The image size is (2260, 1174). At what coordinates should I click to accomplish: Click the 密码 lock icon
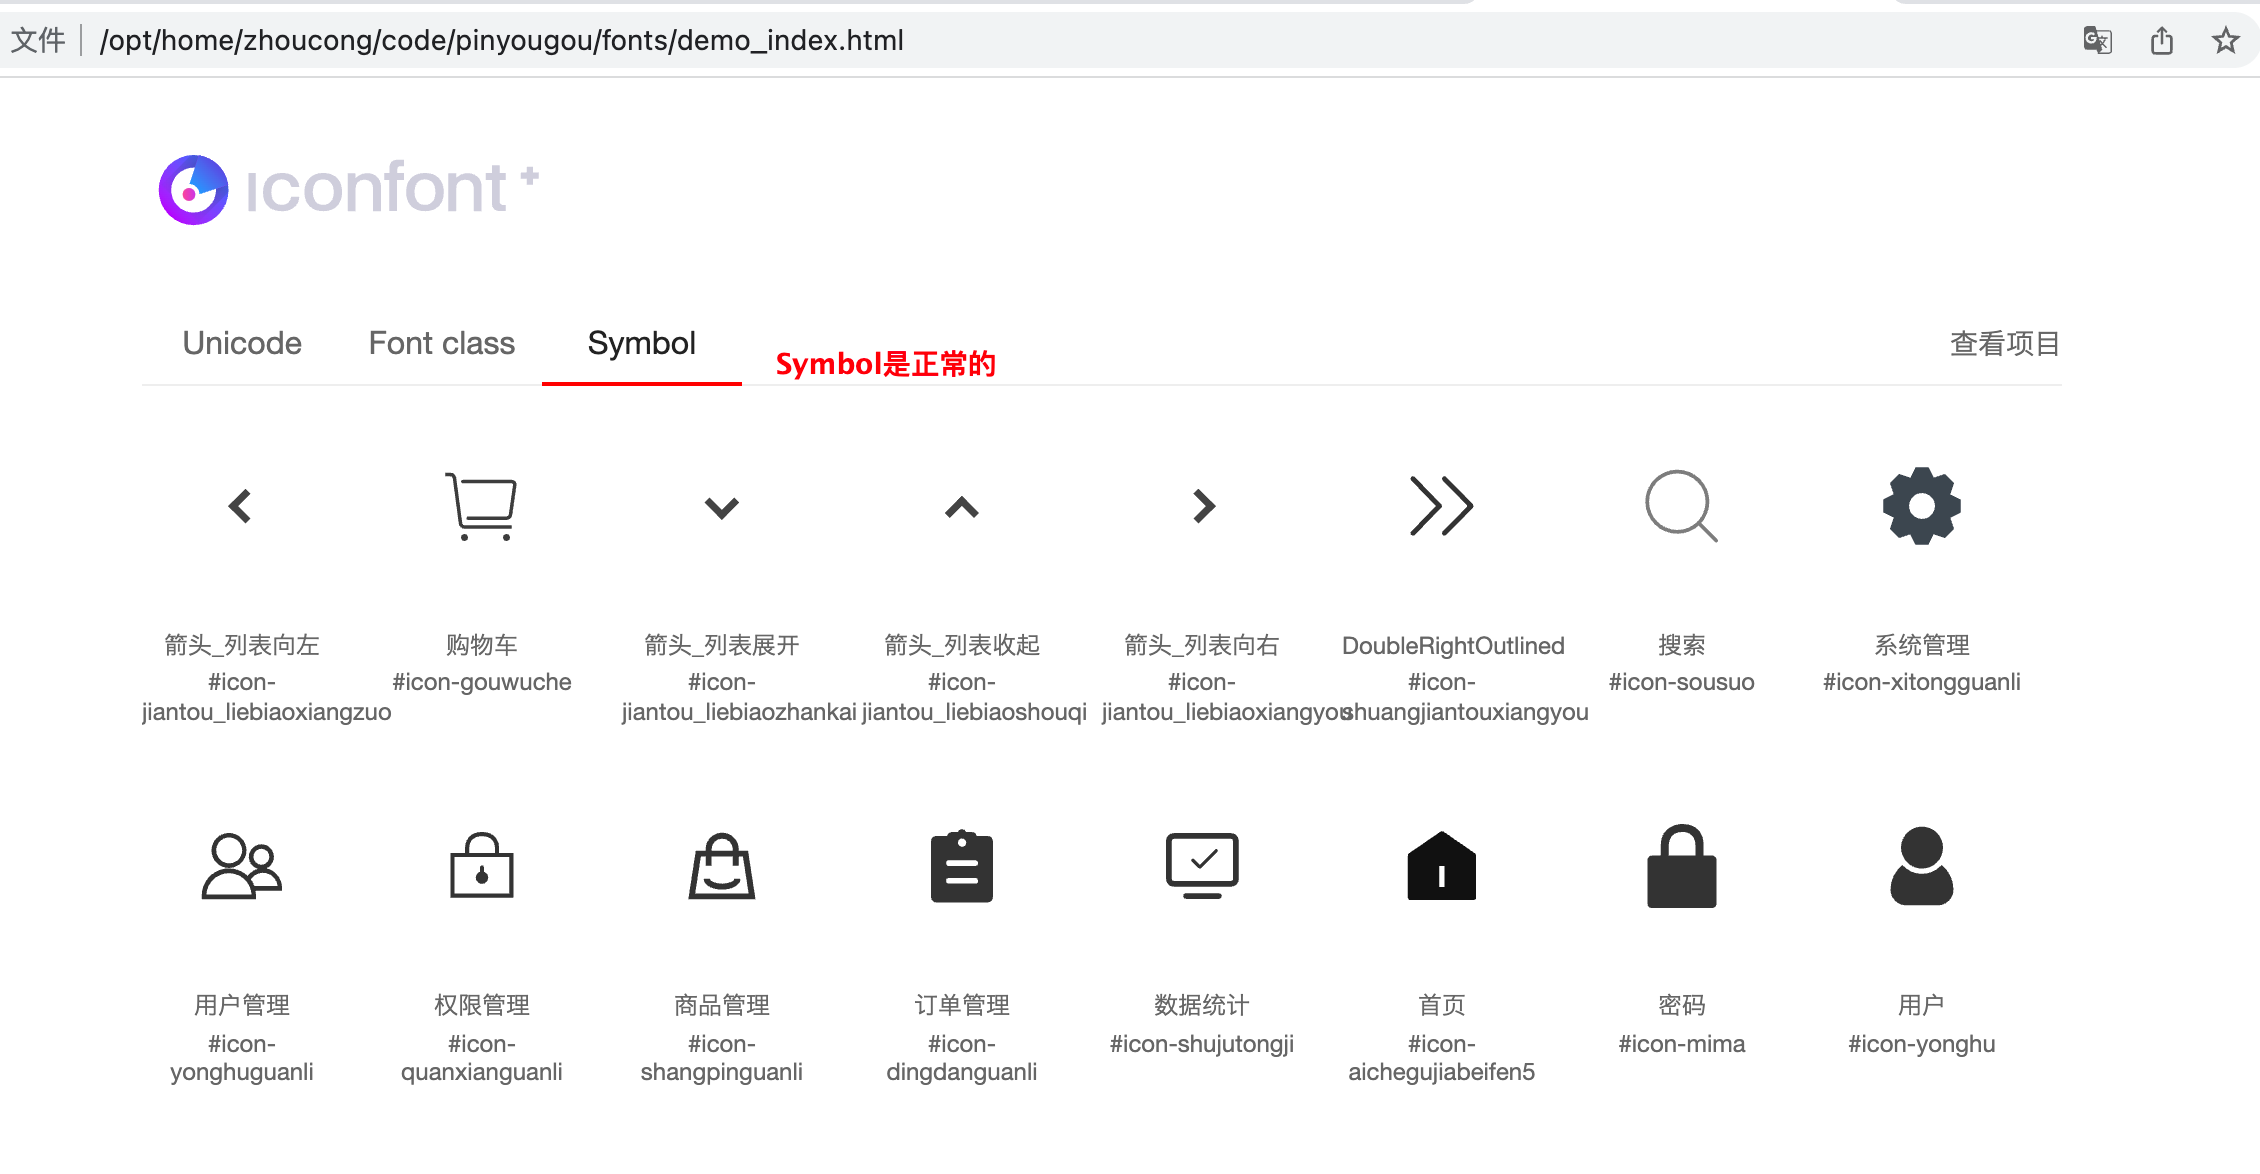click(x=1681, y=867)
